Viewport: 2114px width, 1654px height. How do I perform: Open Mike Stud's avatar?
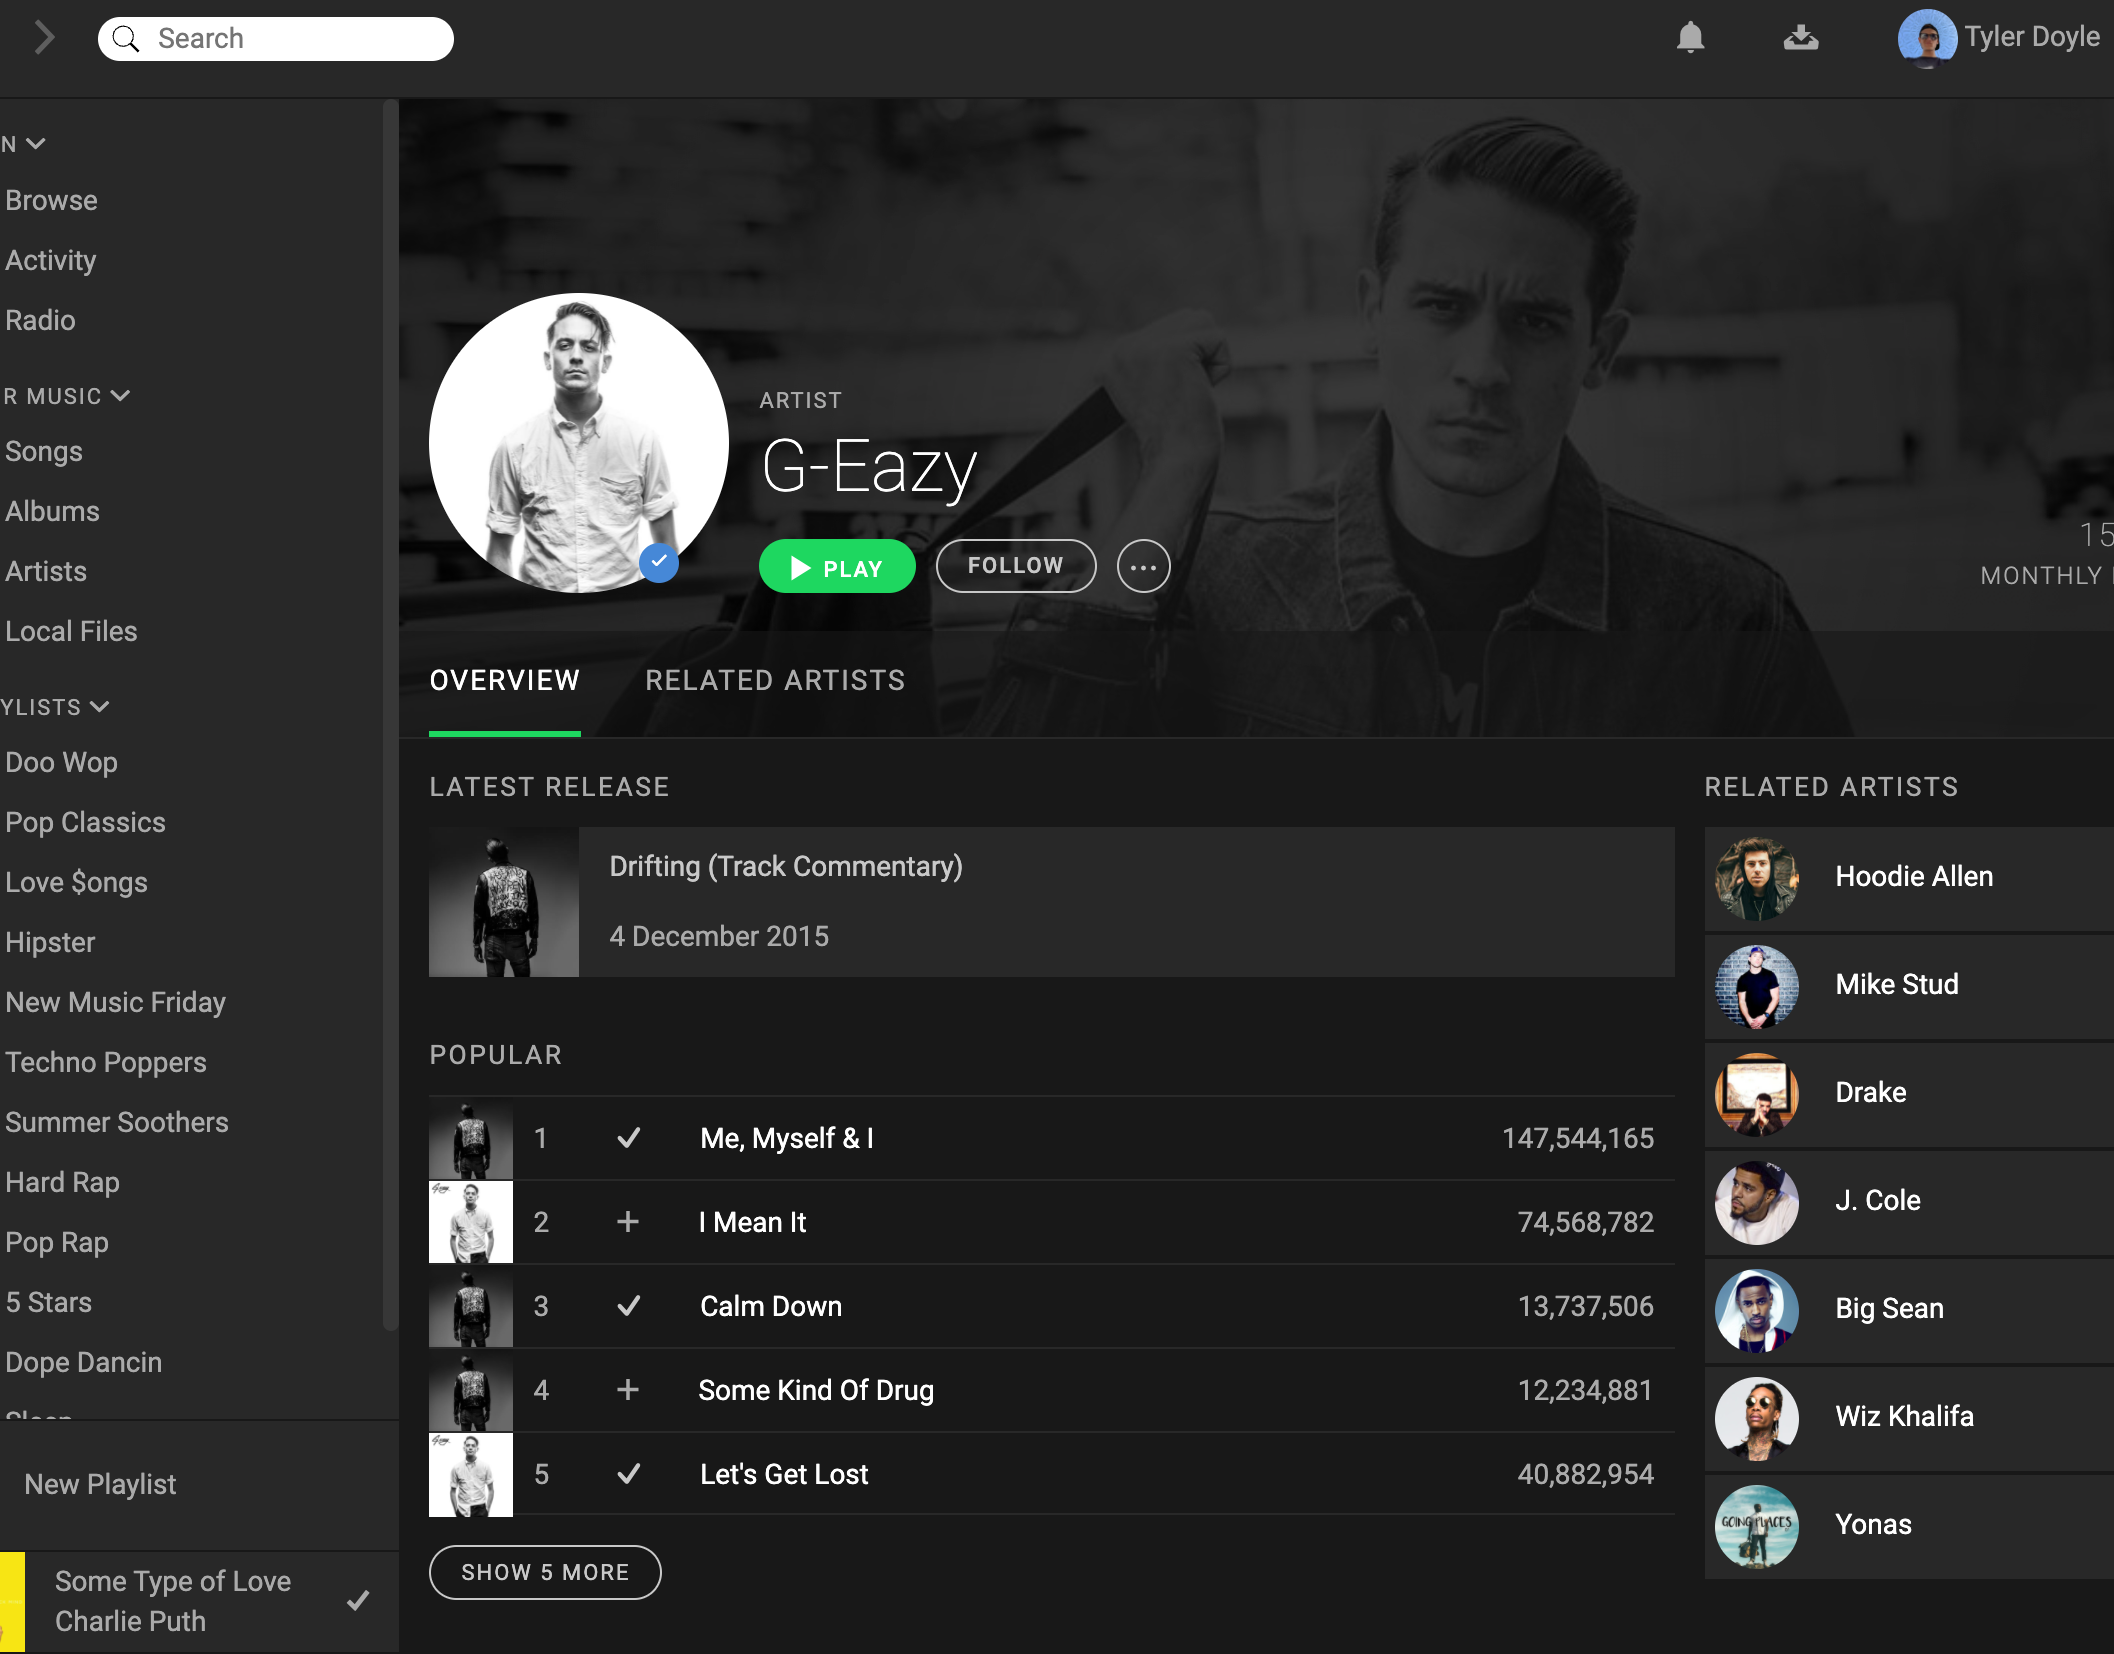(x=1757, y=986)
